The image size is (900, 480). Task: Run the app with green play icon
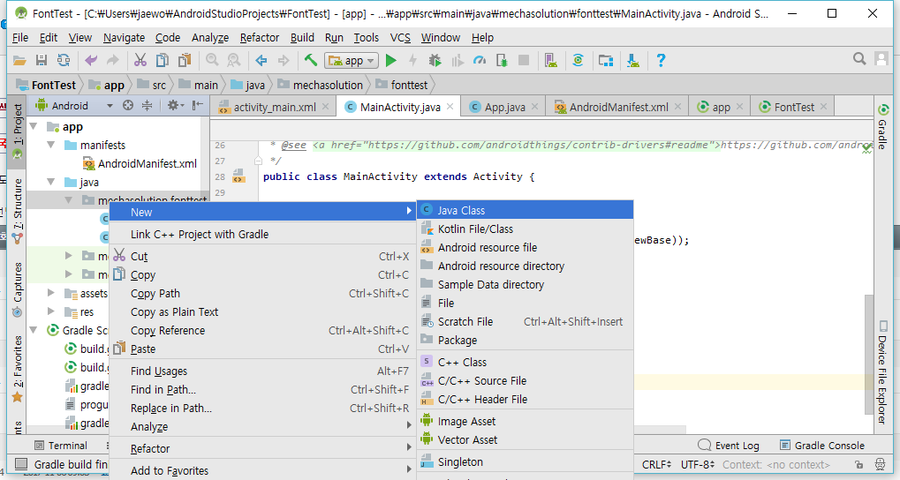tap(391, 60)
